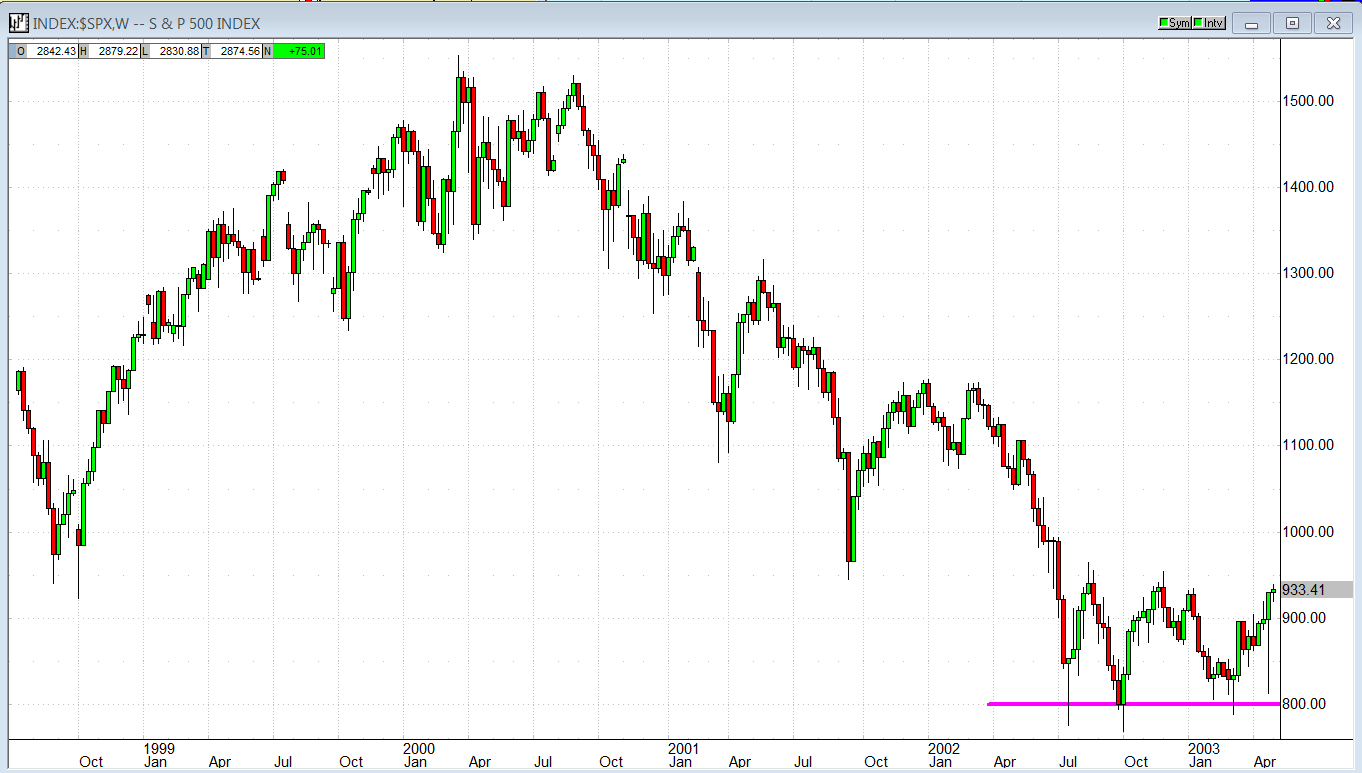Screen dimensions: 1362x773
Task: Click the 2002 year label on time axis
Action: [x=943, y=747]
